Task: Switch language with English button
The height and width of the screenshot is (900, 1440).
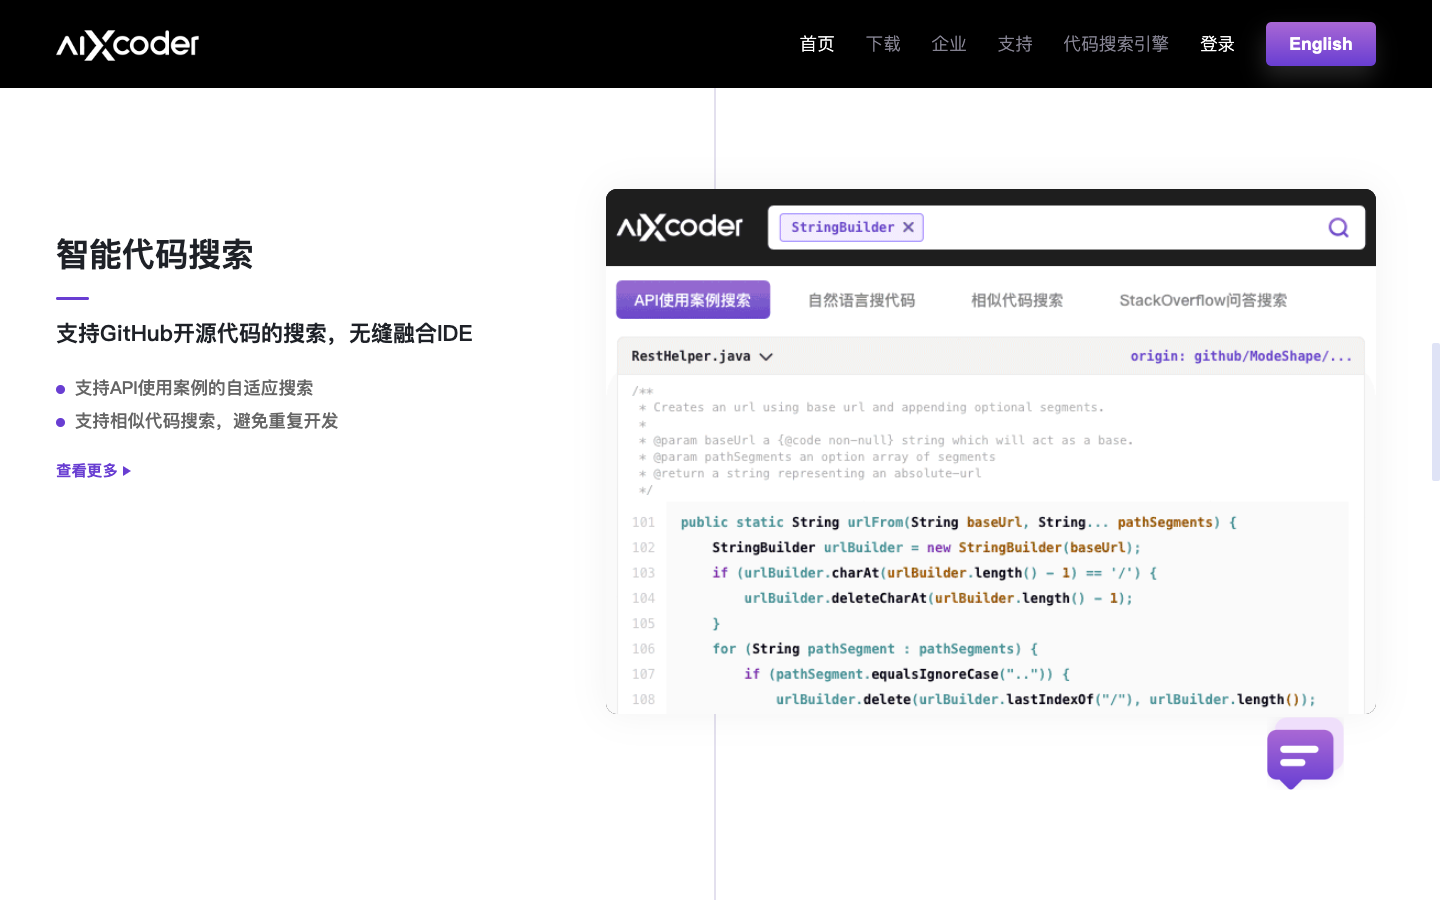Action: coord(1321,44)
